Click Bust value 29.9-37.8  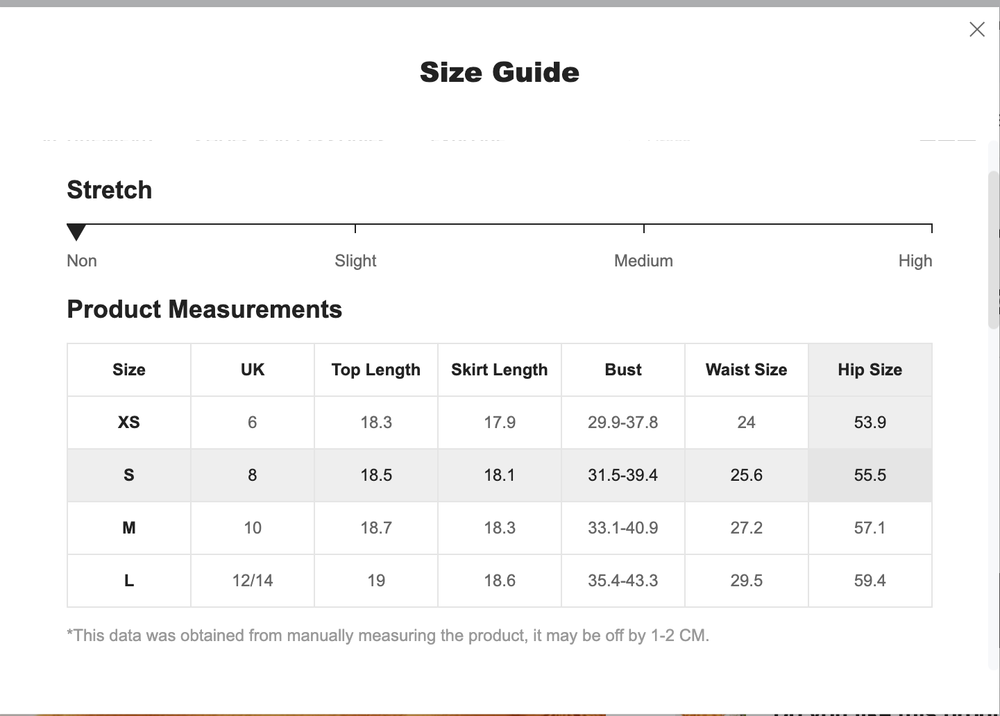pyautogui.click(x=623, y=422)
